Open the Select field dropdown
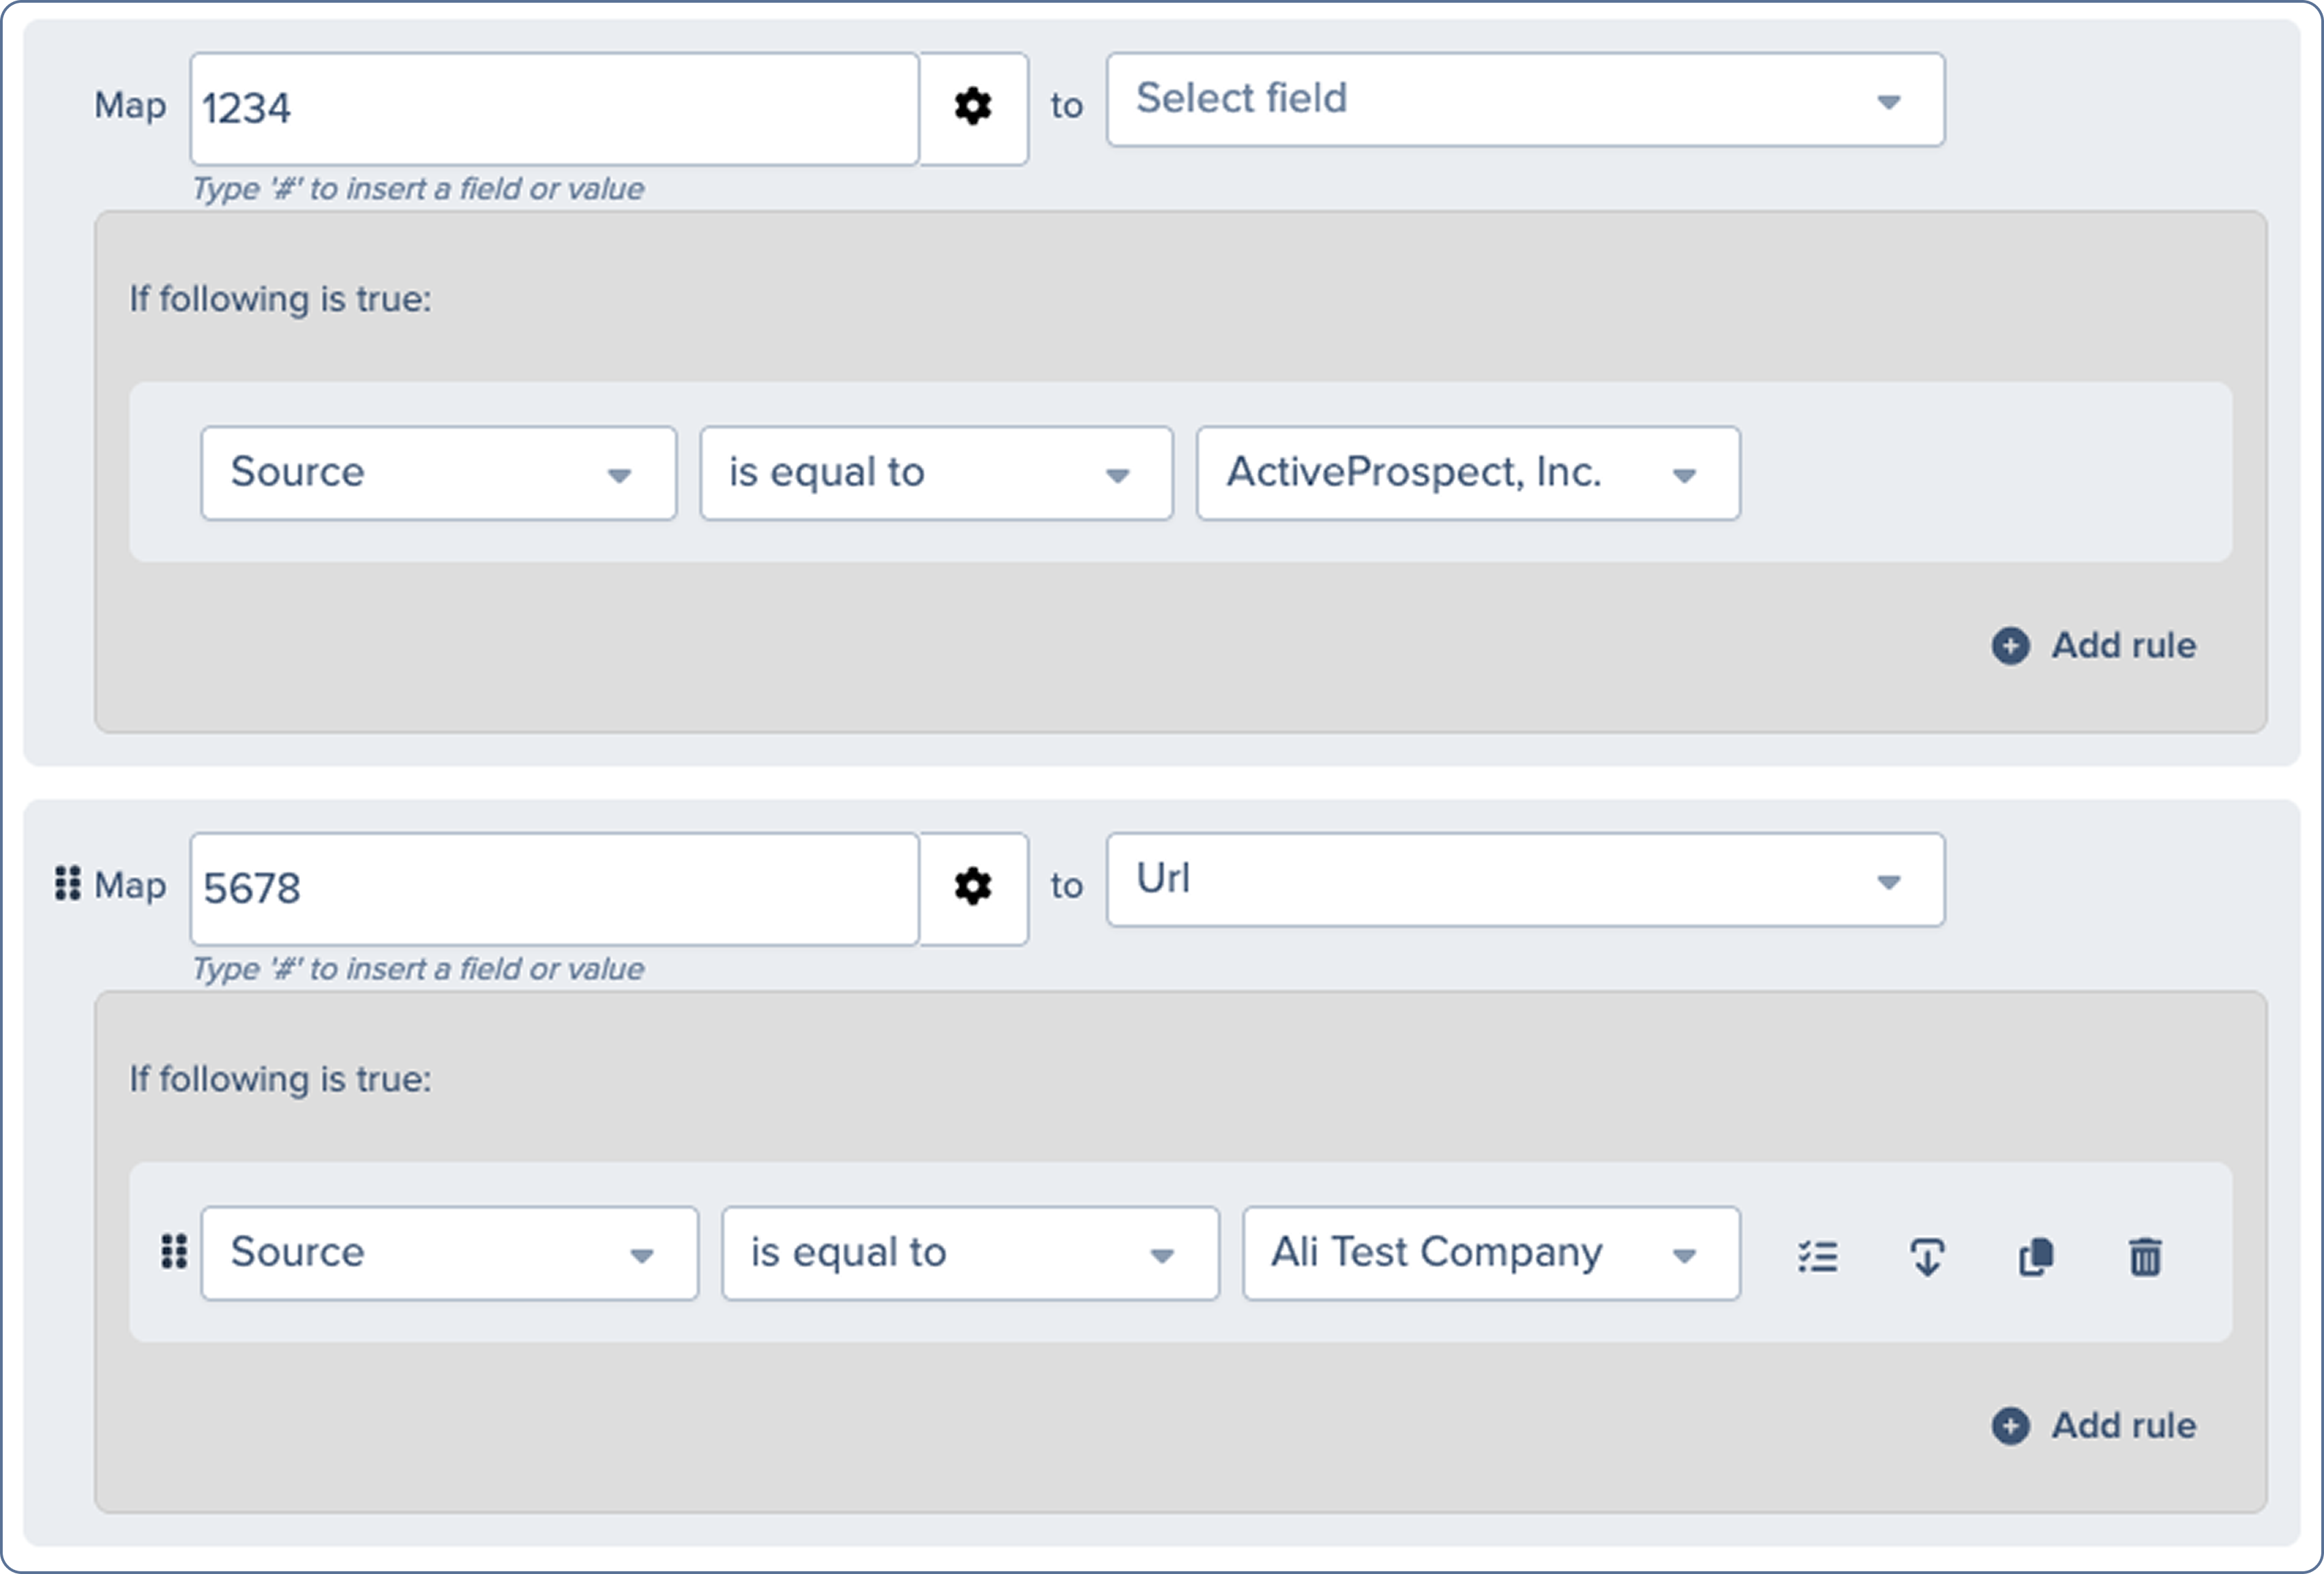Screen dimensions: 2324x1574 [x=1524, y=100]
